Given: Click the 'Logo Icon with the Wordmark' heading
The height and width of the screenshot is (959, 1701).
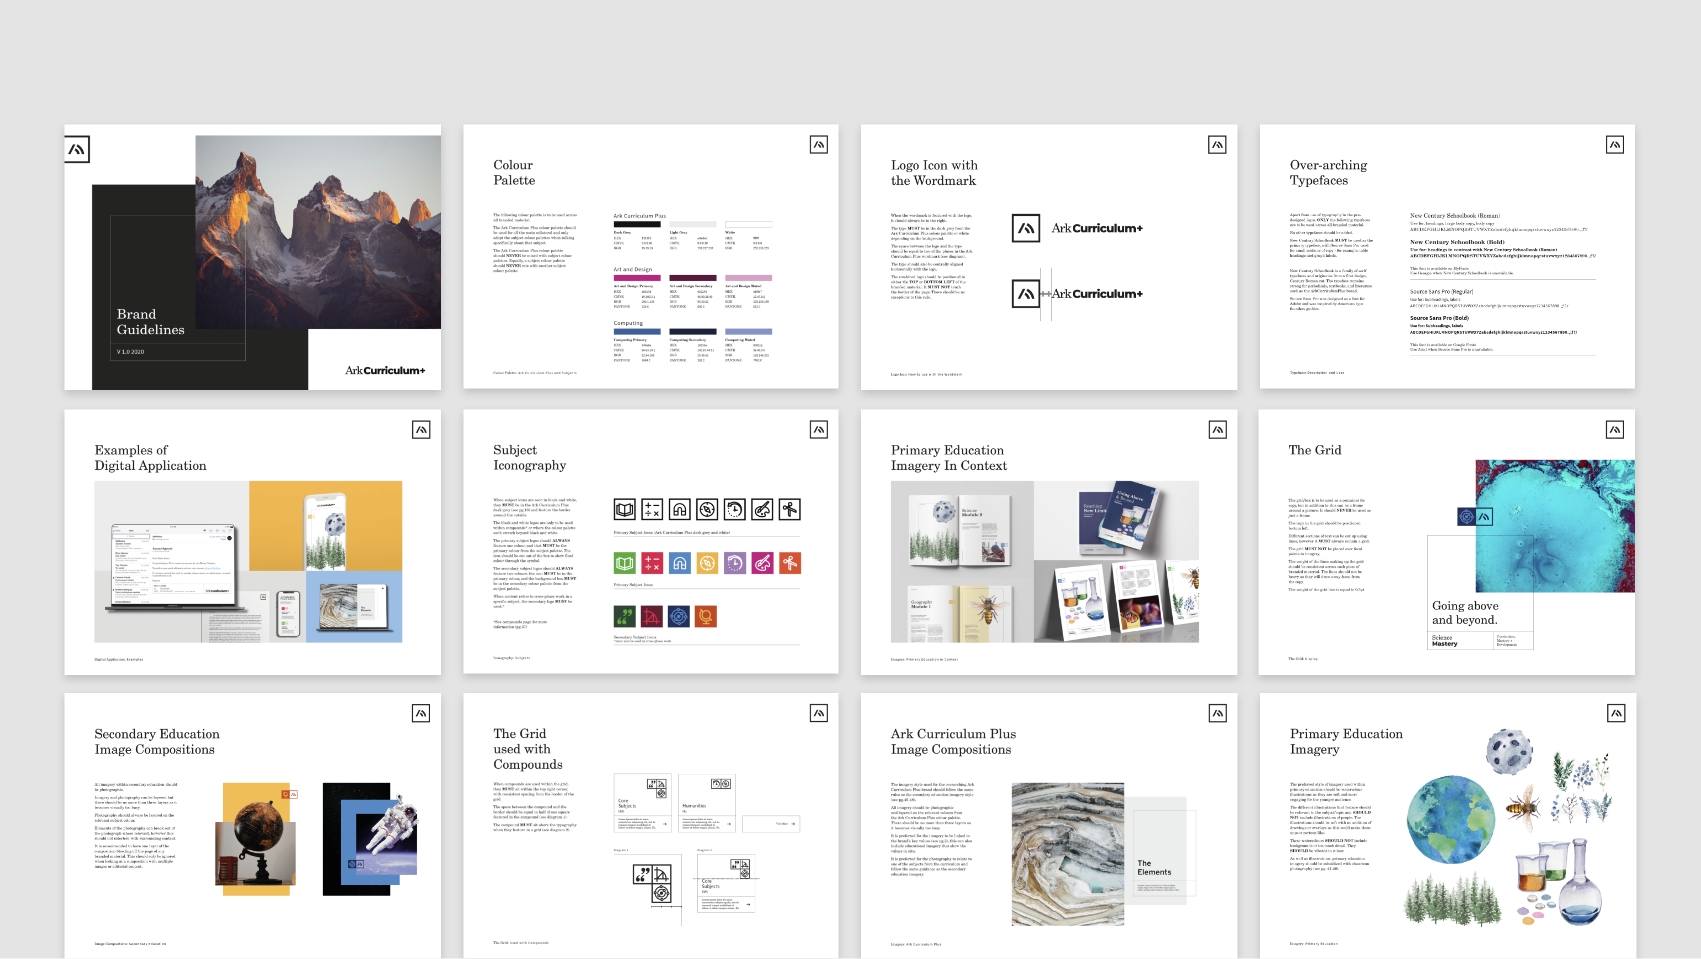Looking at the screenshot, I should pos(934,173).
